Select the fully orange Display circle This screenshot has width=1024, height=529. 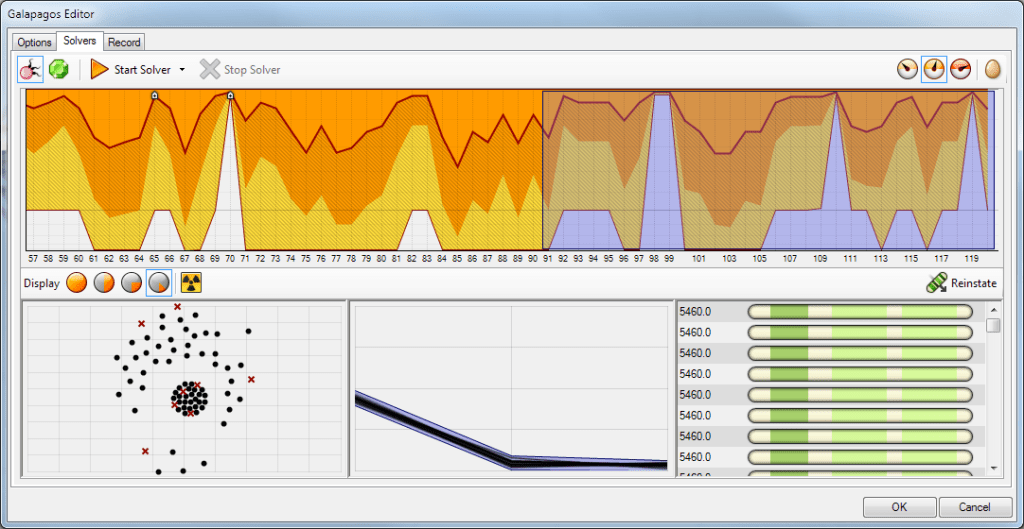click(x=77, y=283)
